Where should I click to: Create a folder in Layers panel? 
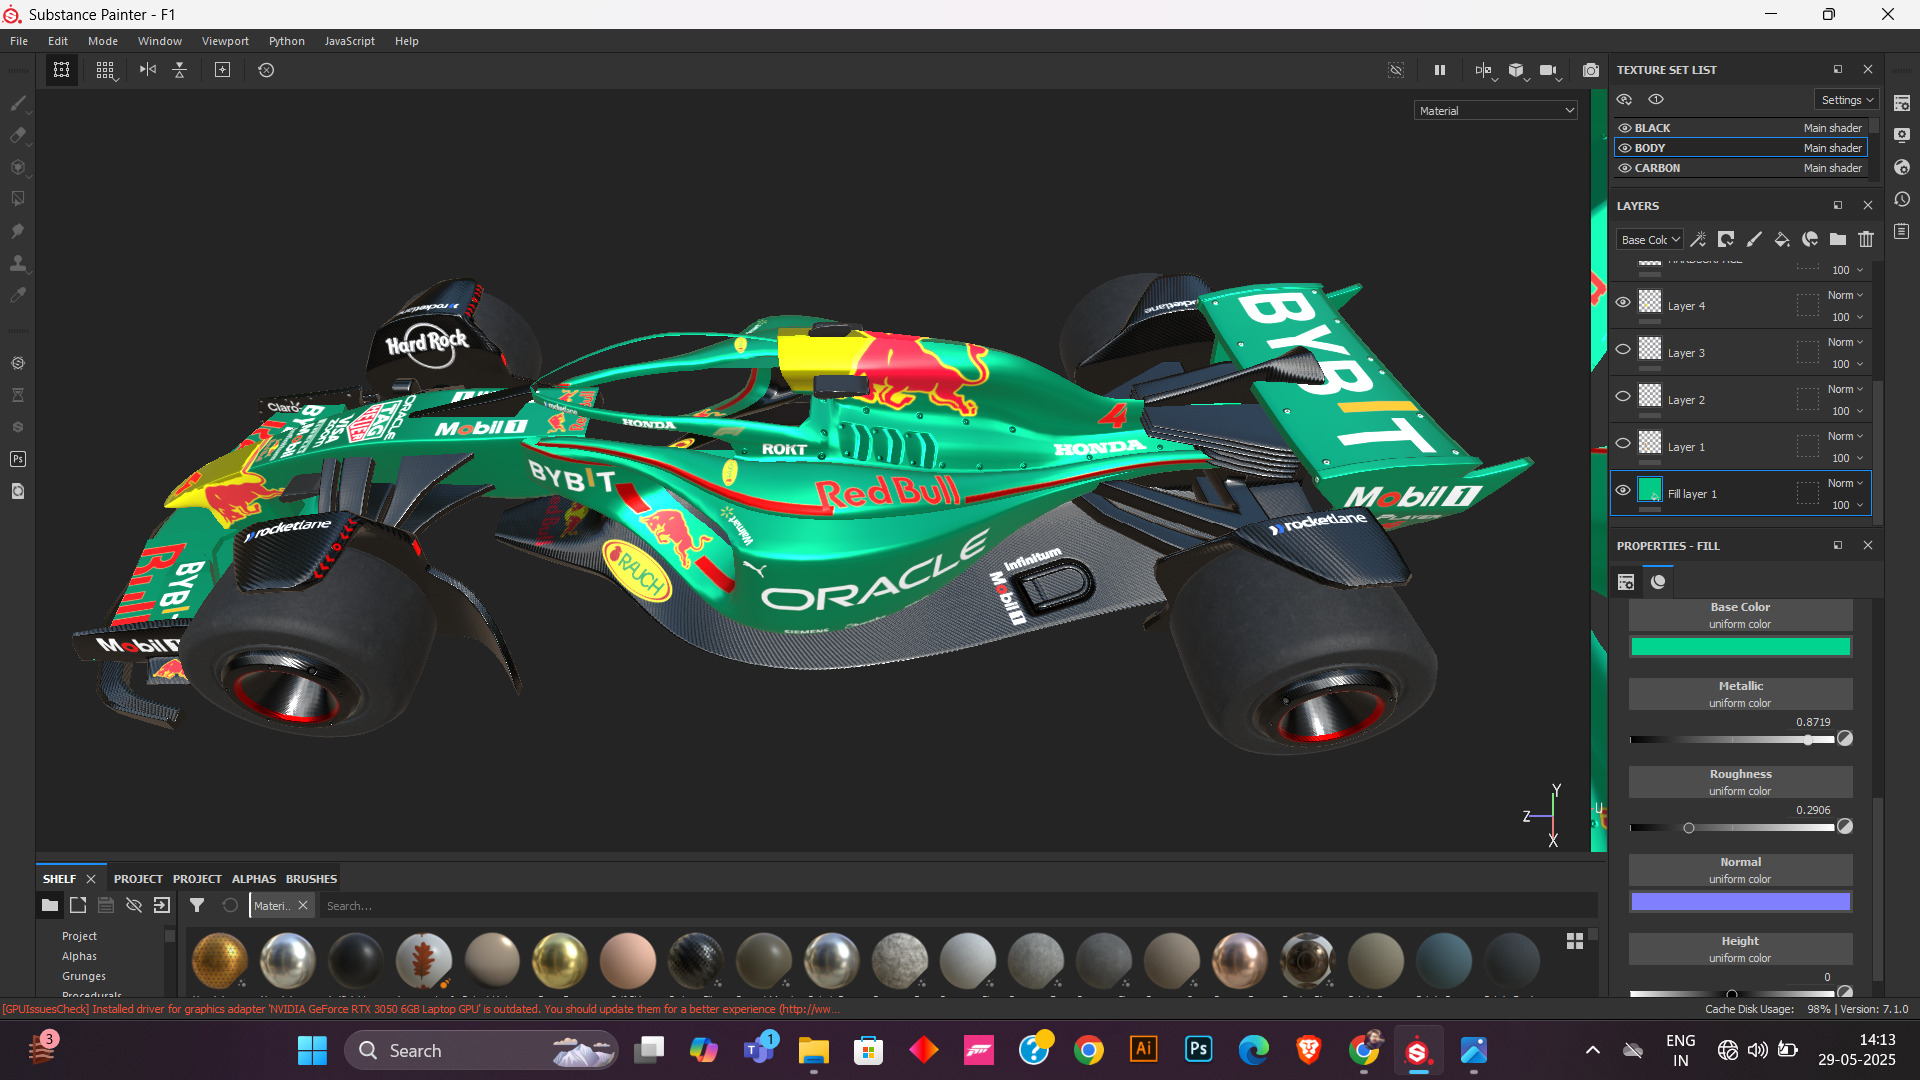click(x=1838, y=240)
